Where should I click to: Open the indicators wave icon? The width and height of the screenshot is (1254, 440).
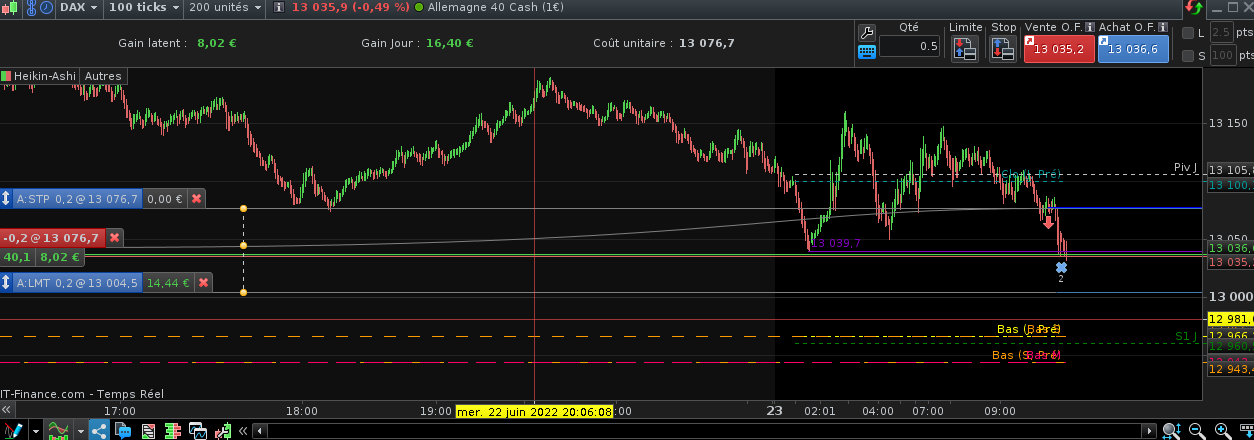pos(60,431)
